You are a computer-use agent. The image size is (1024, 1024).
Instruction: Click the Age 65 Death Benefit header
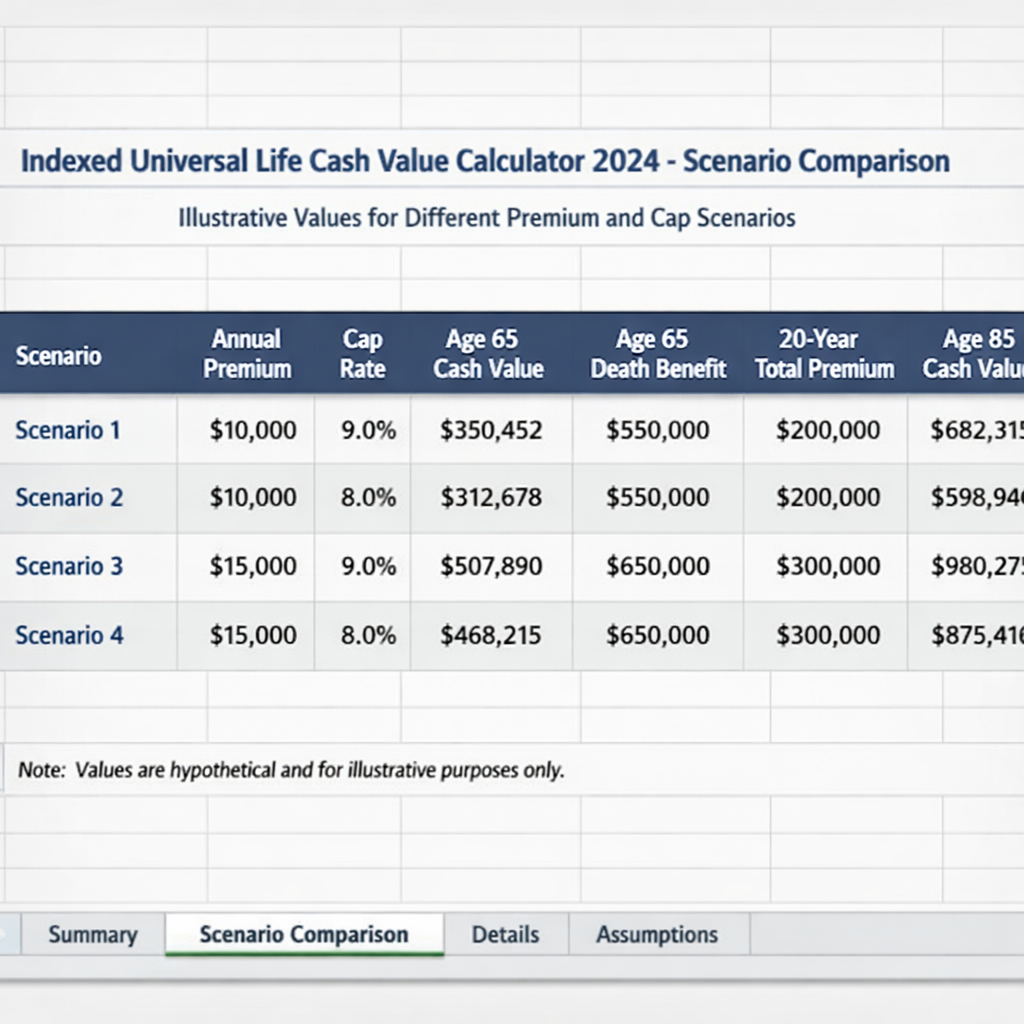658,353
